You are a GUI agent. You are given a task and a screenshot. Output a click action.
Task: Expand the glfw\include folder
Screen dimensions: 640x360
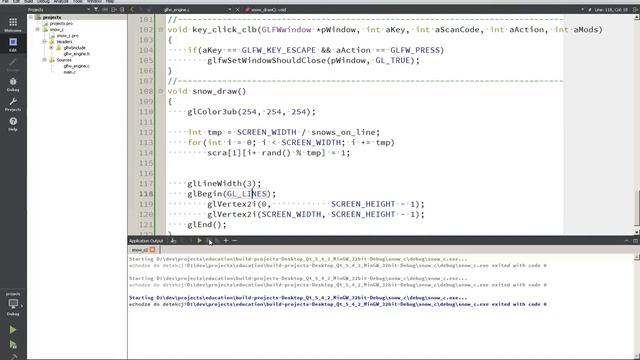[51, 48]
